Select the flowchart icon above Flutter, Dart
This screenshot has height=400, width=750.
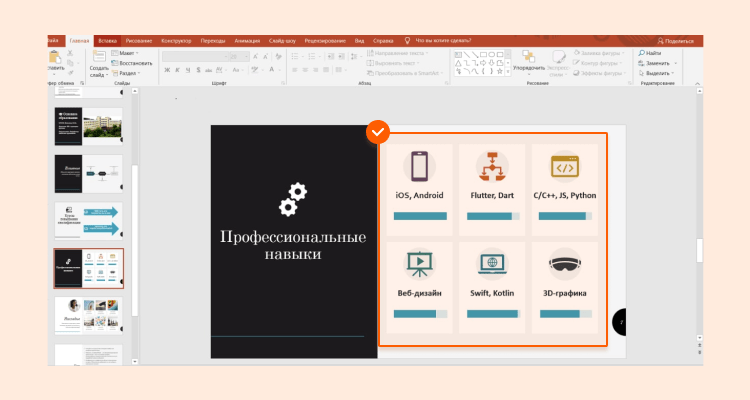pyautogui.click(x=492, y=165)
